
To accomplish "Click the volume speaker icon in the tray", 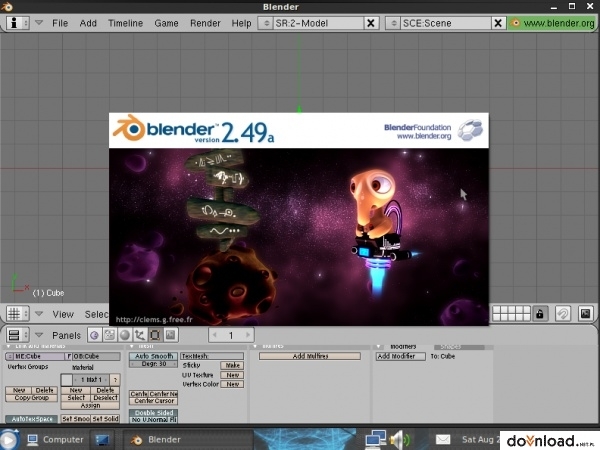I will (399, 439).
